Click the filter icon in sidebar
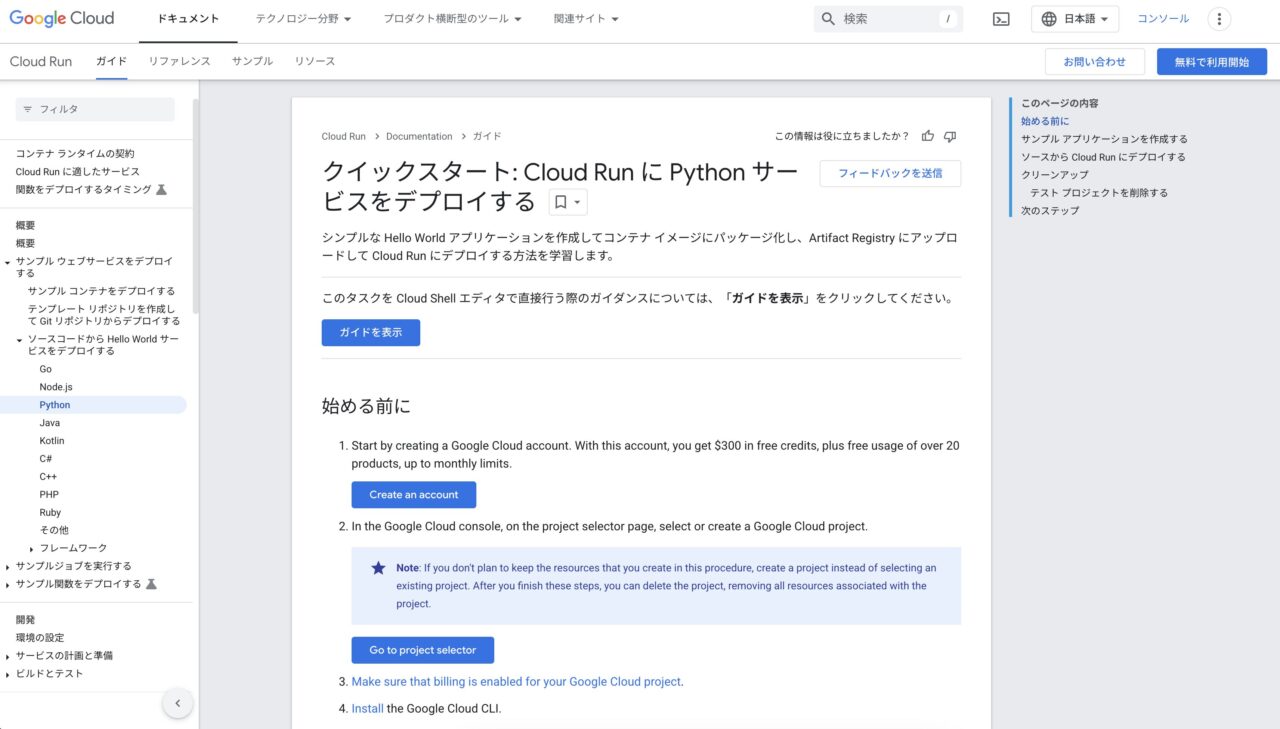1280x729 pixels. click(28, 109)
